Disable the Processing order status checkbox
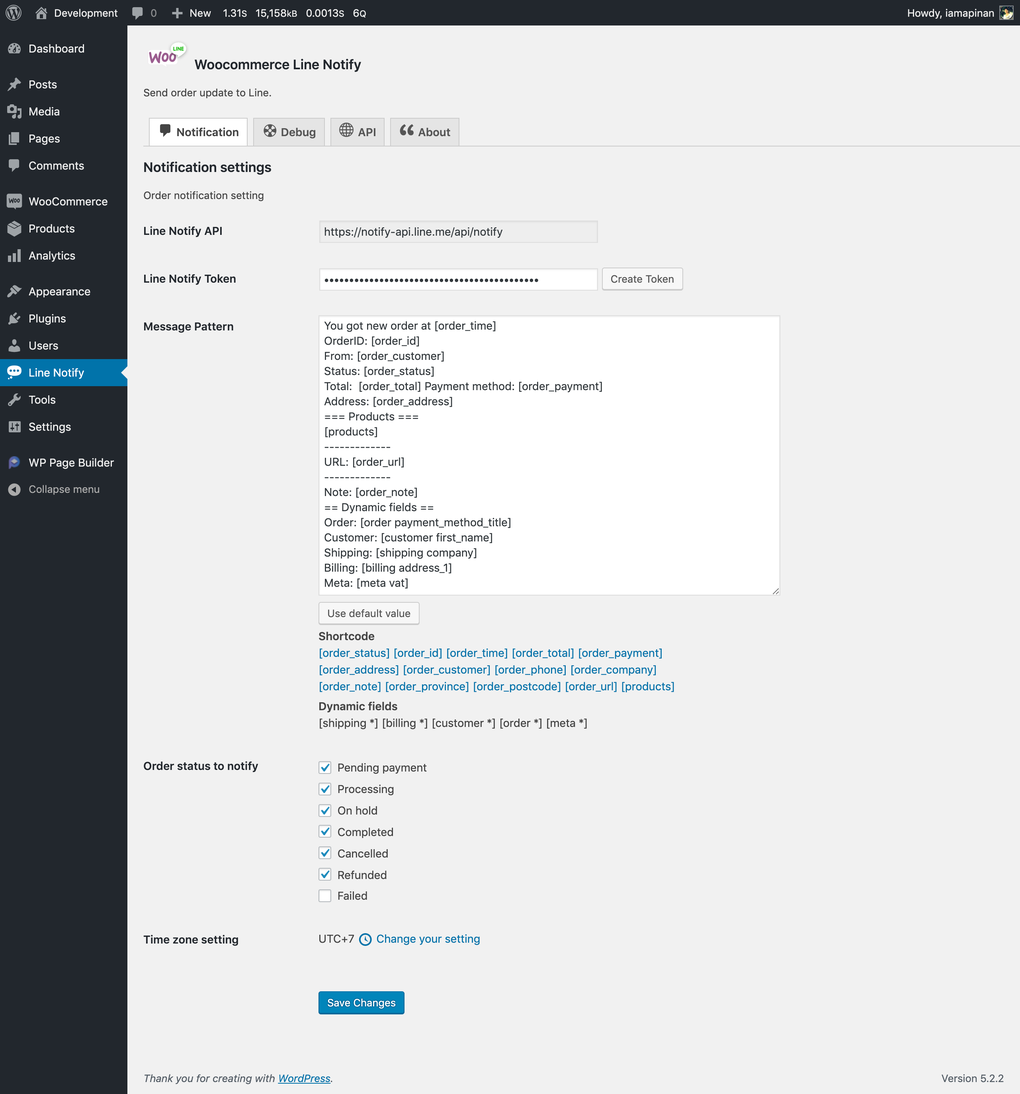Viewport: 1020px width, 1094px height. [x=324, y=789]
